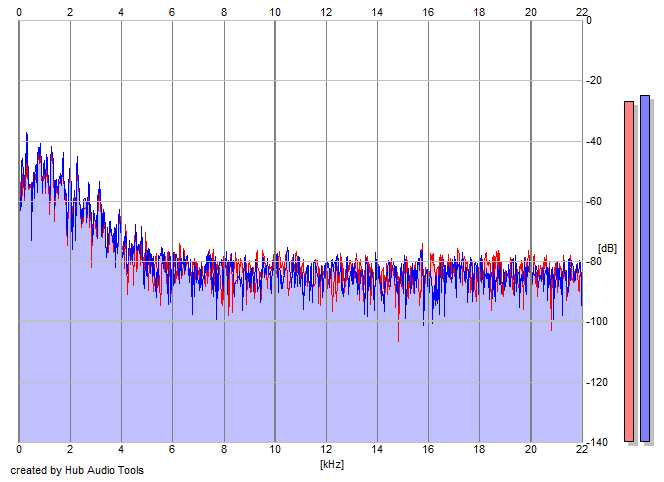The width and height of the screenshot is (664, 482).
Task: Click the blue channel level meter bar
Action: [645, 268]
